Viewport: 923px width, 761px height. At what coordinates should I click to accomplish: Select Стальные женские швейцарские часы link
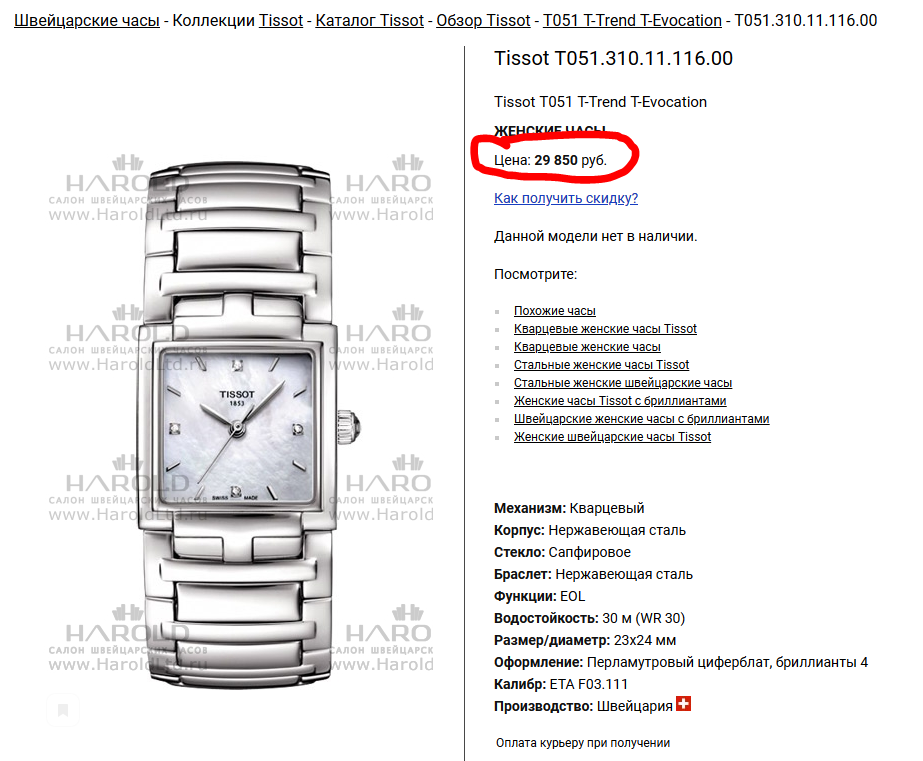[623, 383]
